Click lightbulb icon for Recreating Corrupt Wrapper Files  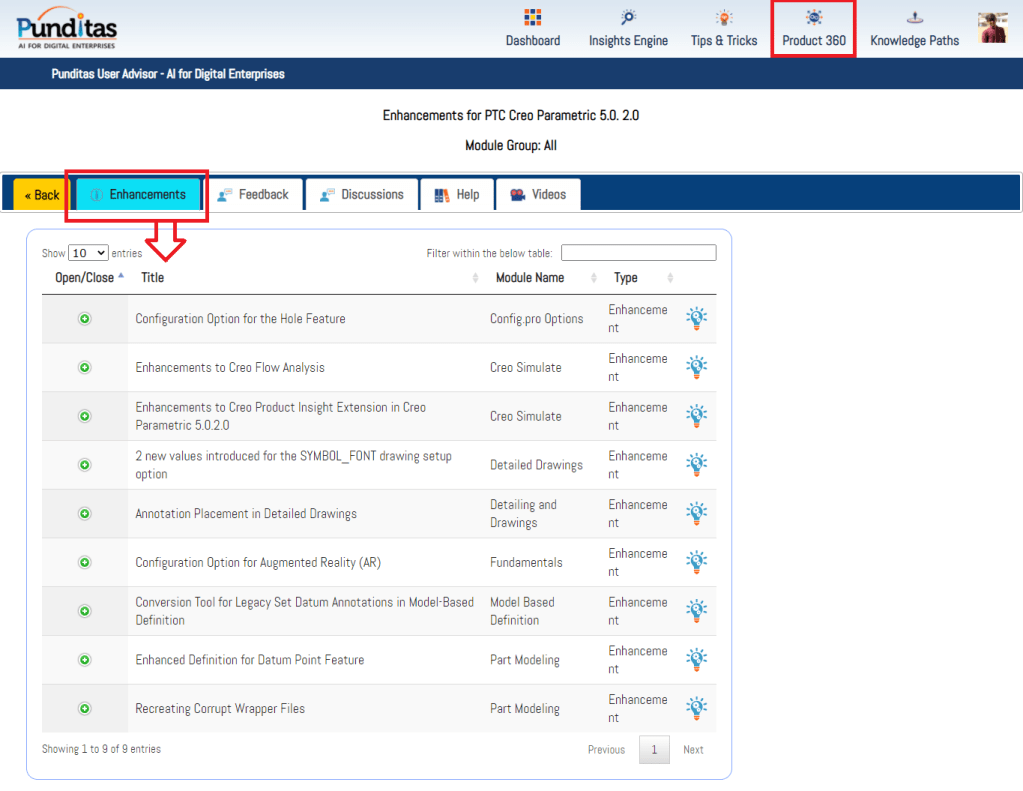[x=696, y=708]
